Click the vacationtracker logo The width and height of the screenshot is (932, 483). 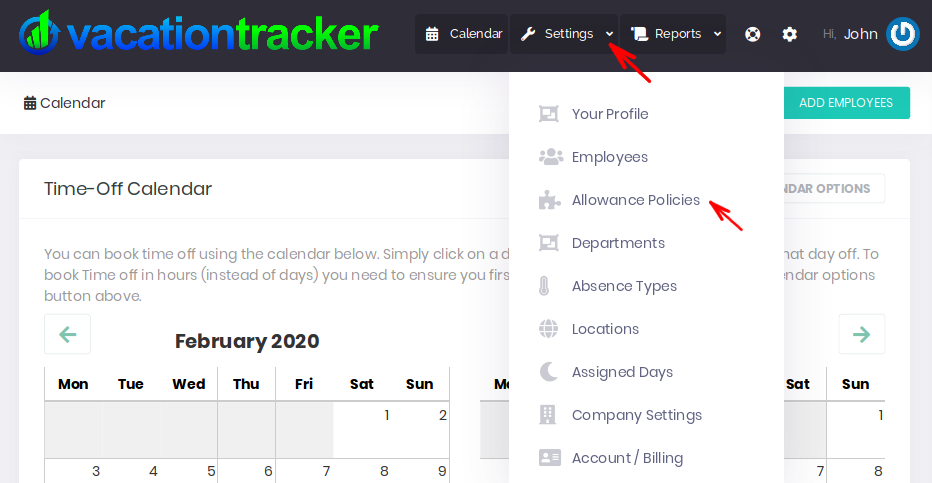click(198, 34)
